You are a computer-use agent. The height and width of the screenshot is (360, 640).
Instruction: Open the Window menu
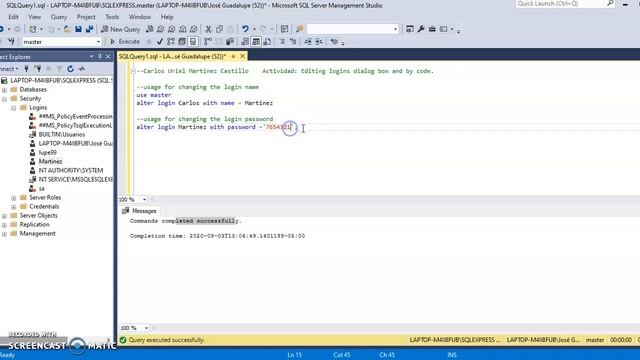tap(140, 17)
